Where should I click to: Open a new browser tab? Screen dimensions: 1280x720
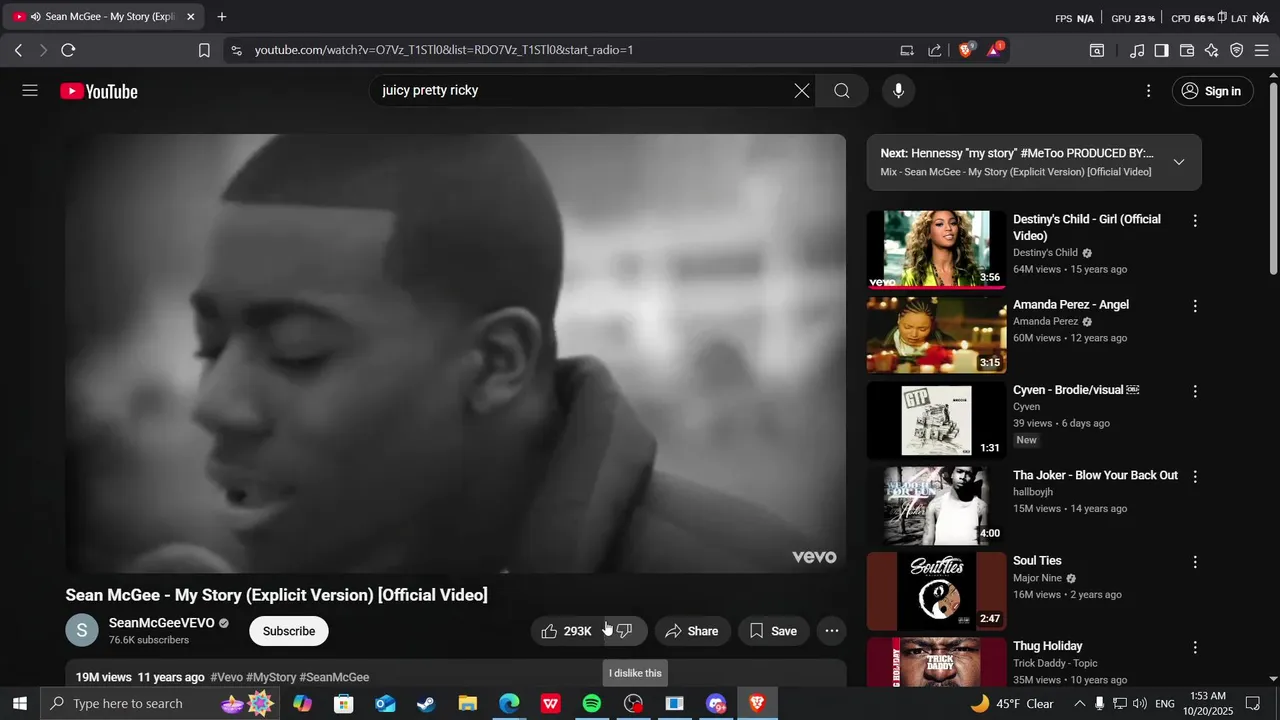[222, 17]
